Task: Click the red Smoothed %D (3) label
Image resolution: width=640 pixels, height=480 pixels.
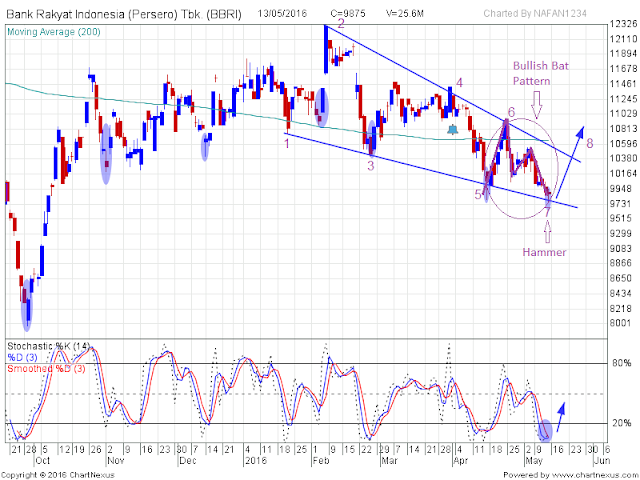Action: click(x=46, y=369)
